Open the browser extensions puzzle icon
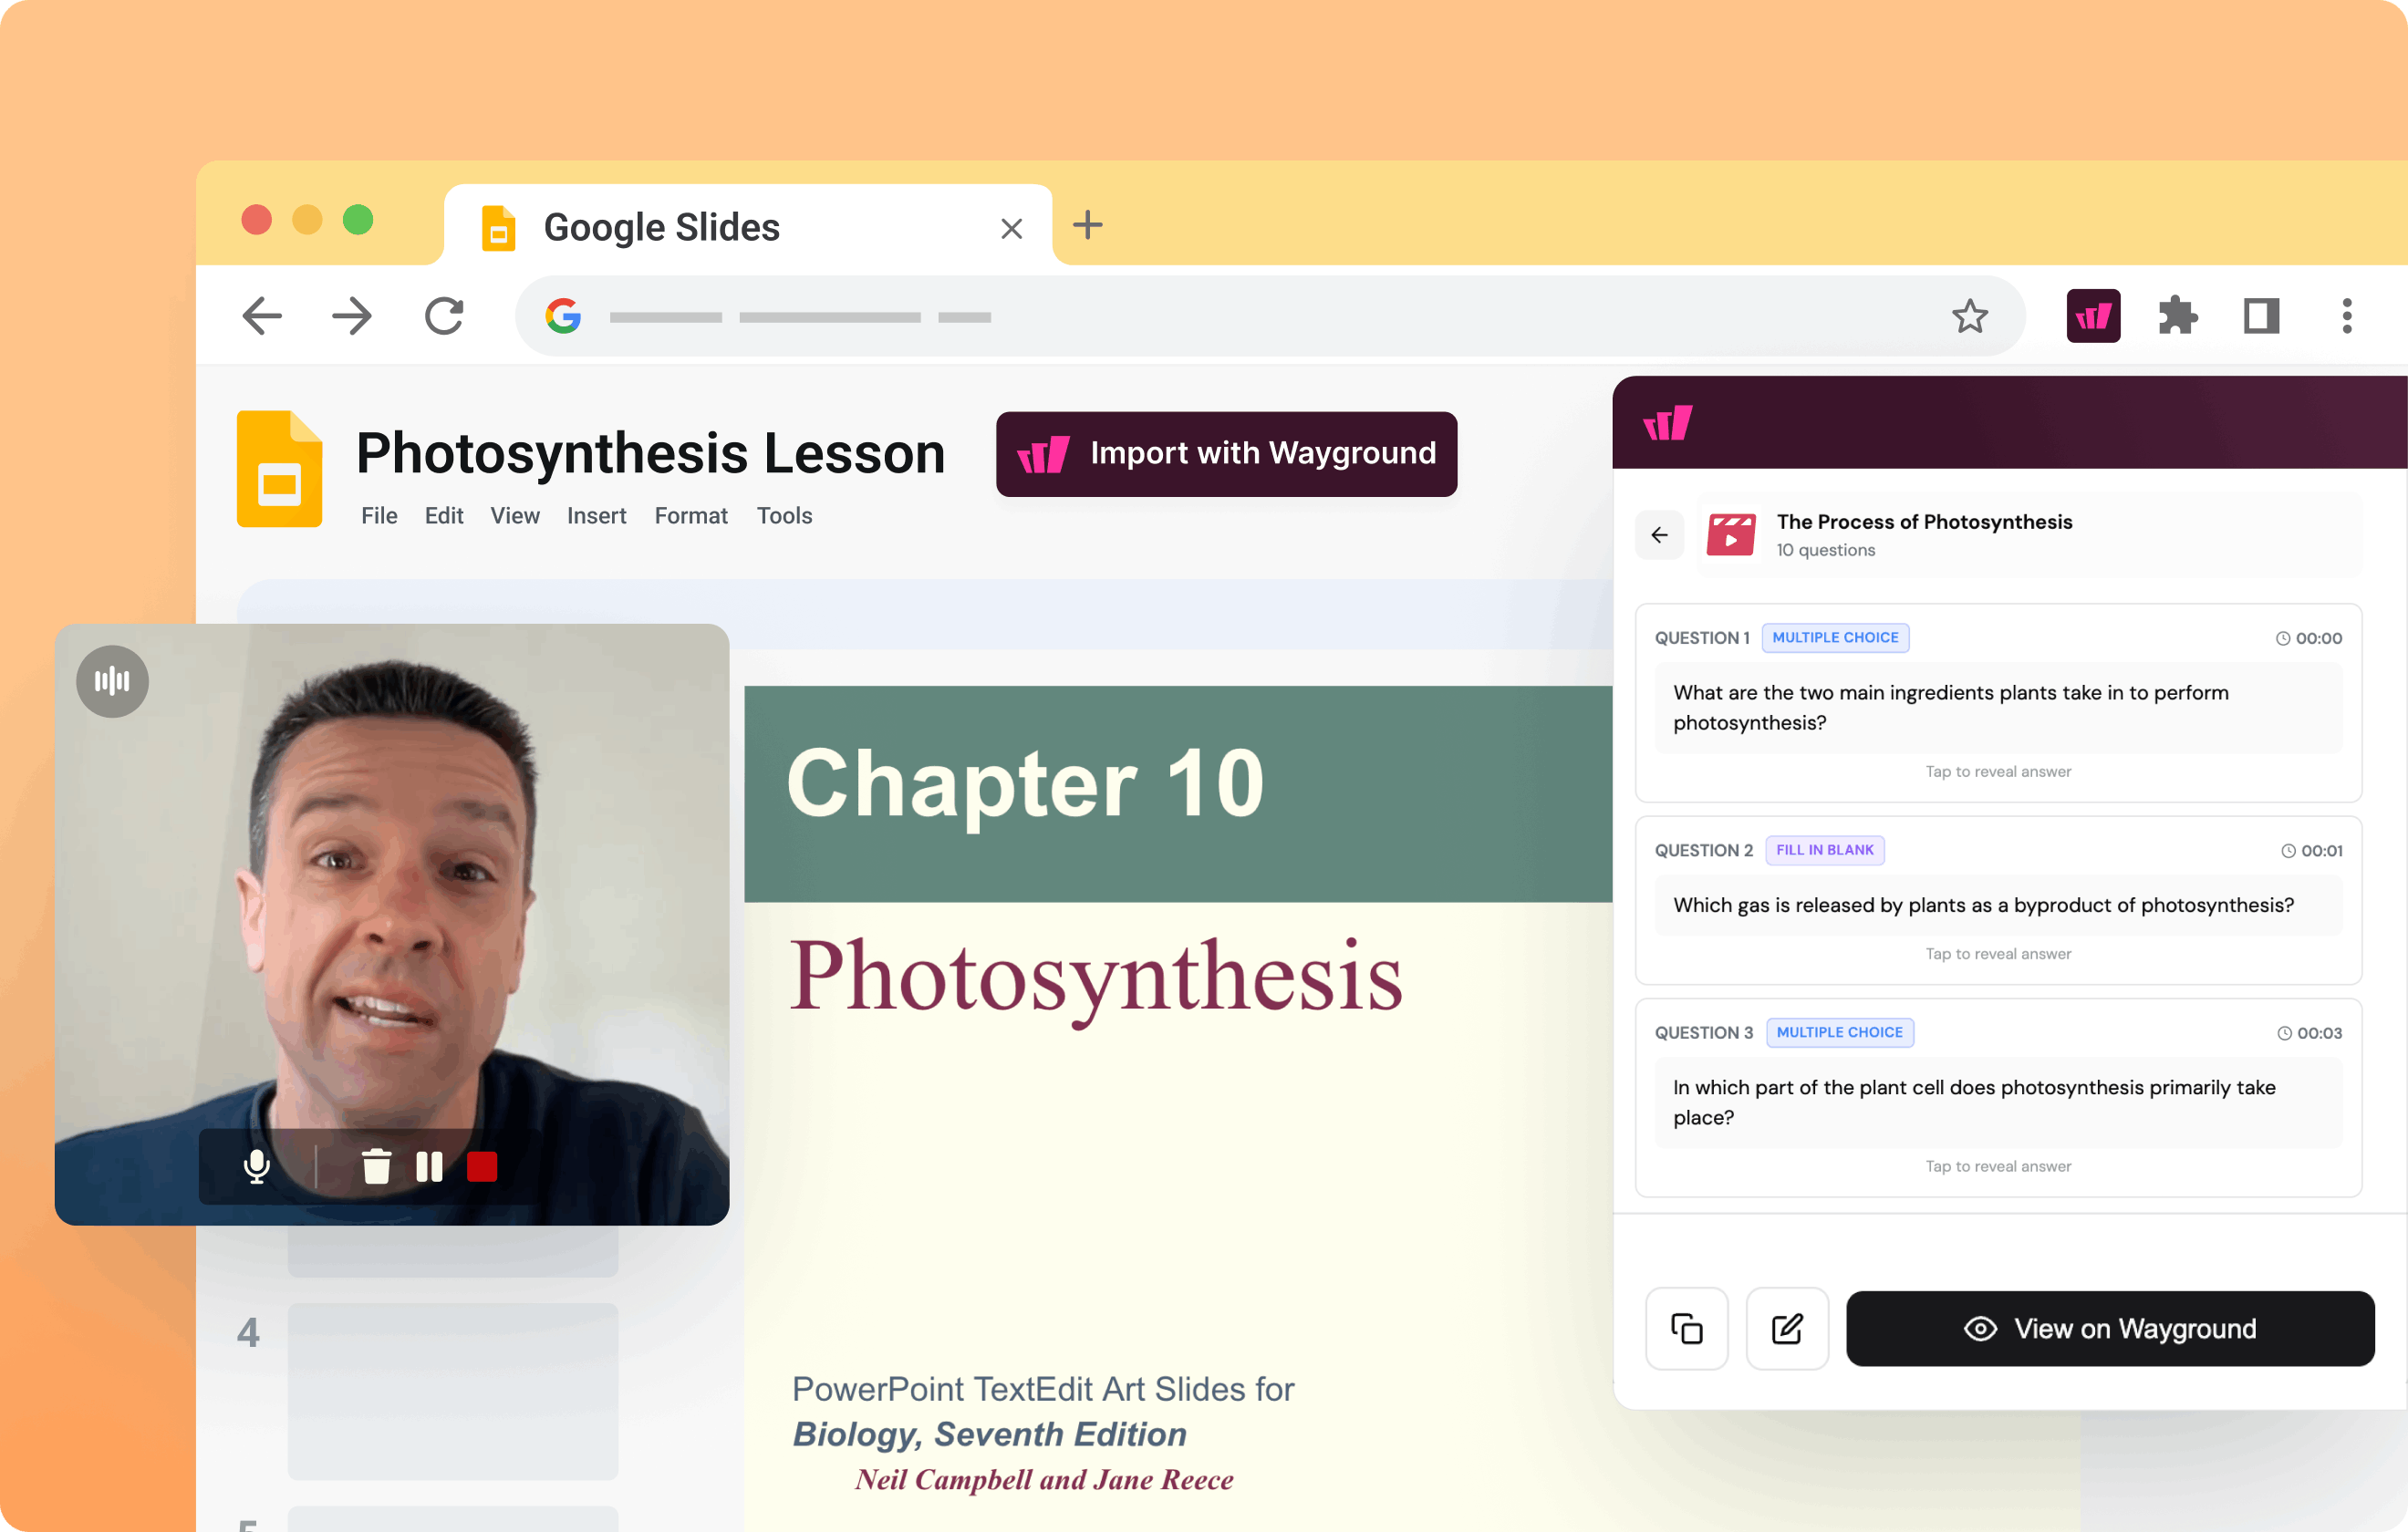Viewport: 2408px width, 1532px height. [x=2177, y=316]
